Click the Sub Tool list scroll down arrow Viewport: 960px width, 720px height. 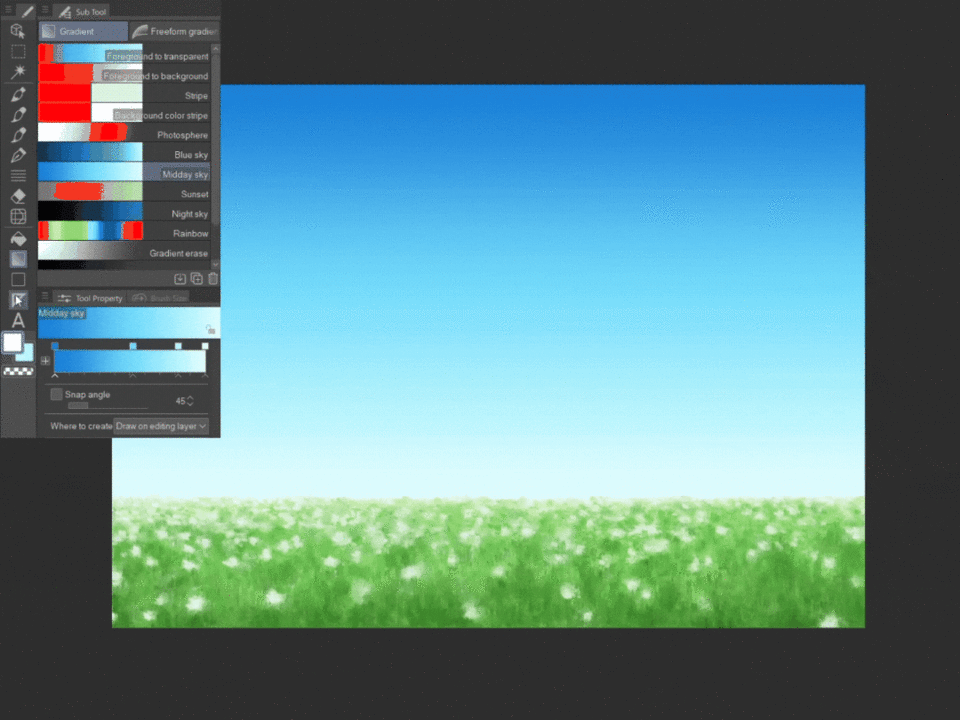[215, 264]
